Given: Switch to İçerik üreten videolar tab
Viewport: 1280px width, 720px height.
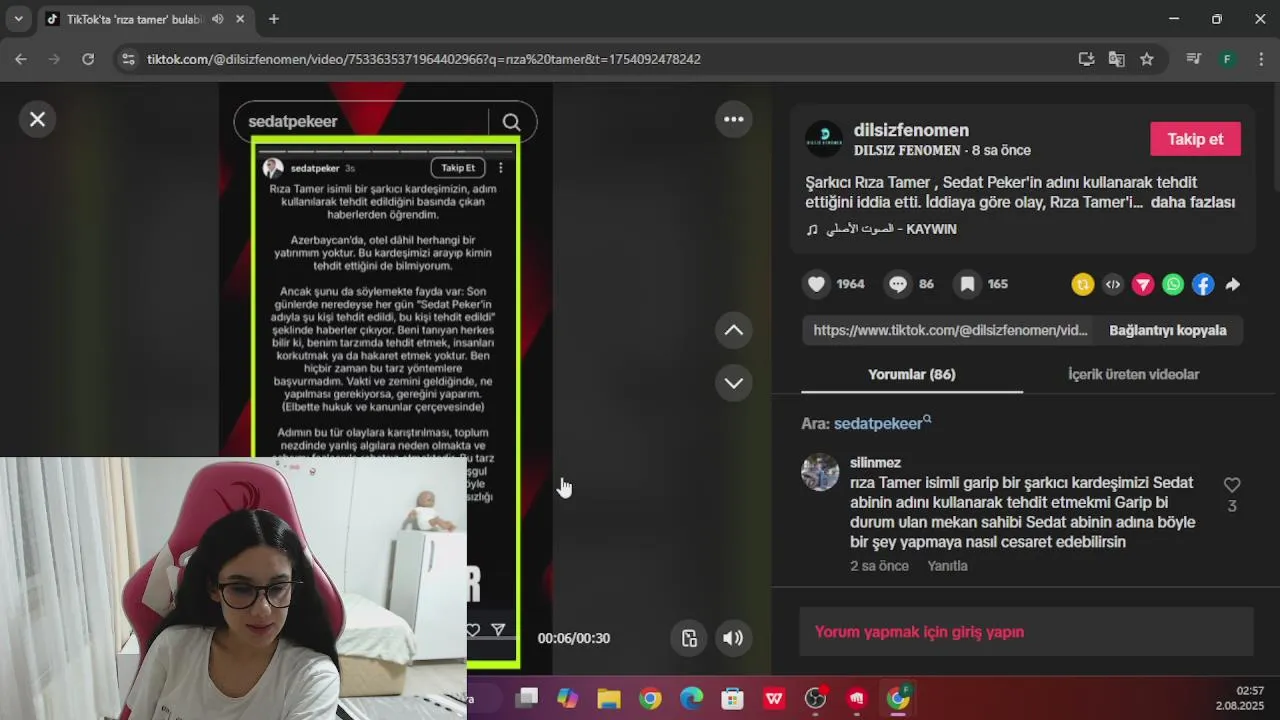Looking at the screenshot, I should pos(1133,374).
